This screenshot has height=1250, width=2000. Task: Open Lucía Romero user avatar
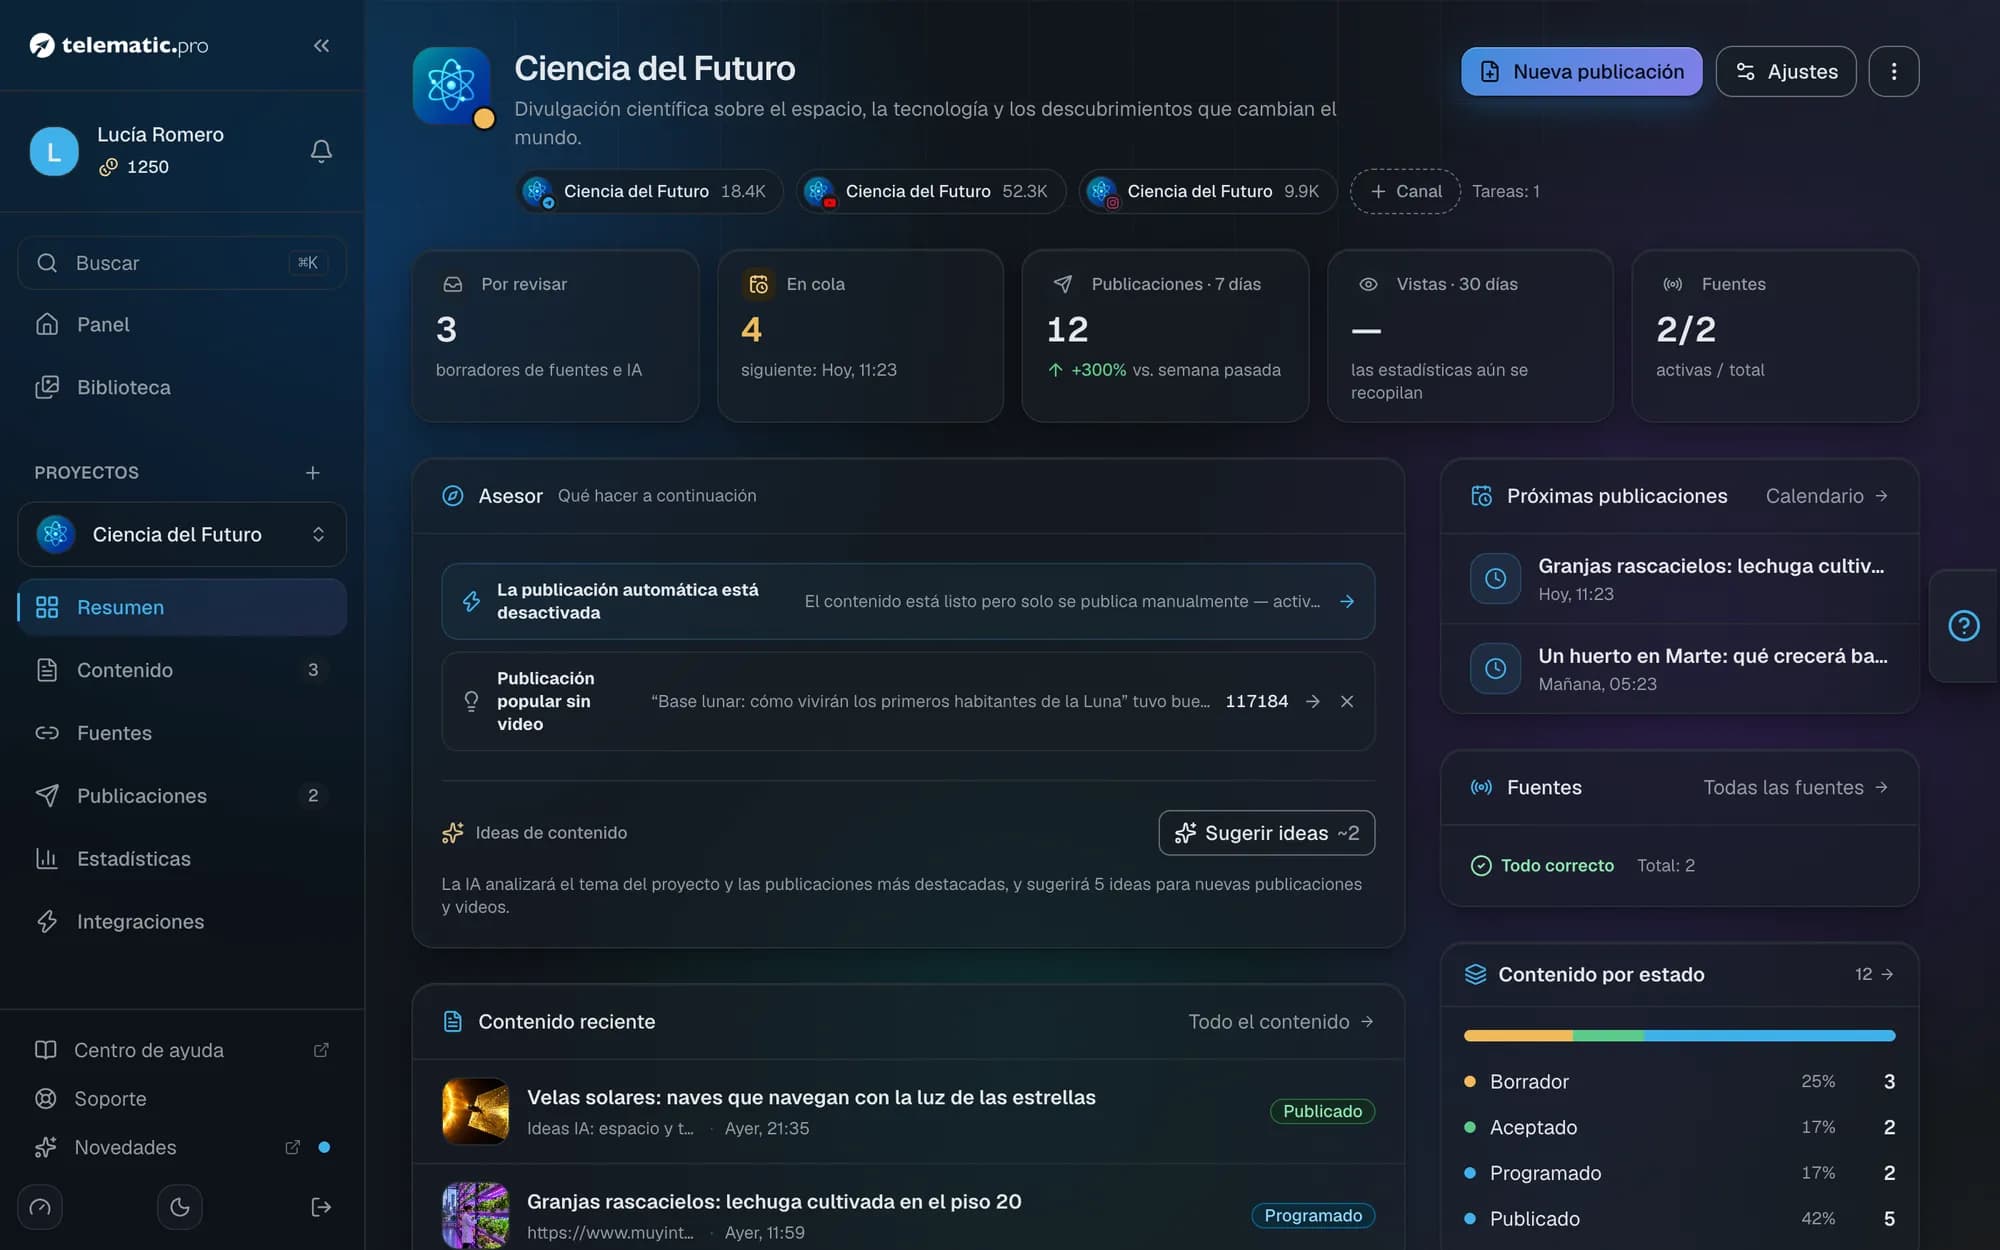click(x=54, y=151)
